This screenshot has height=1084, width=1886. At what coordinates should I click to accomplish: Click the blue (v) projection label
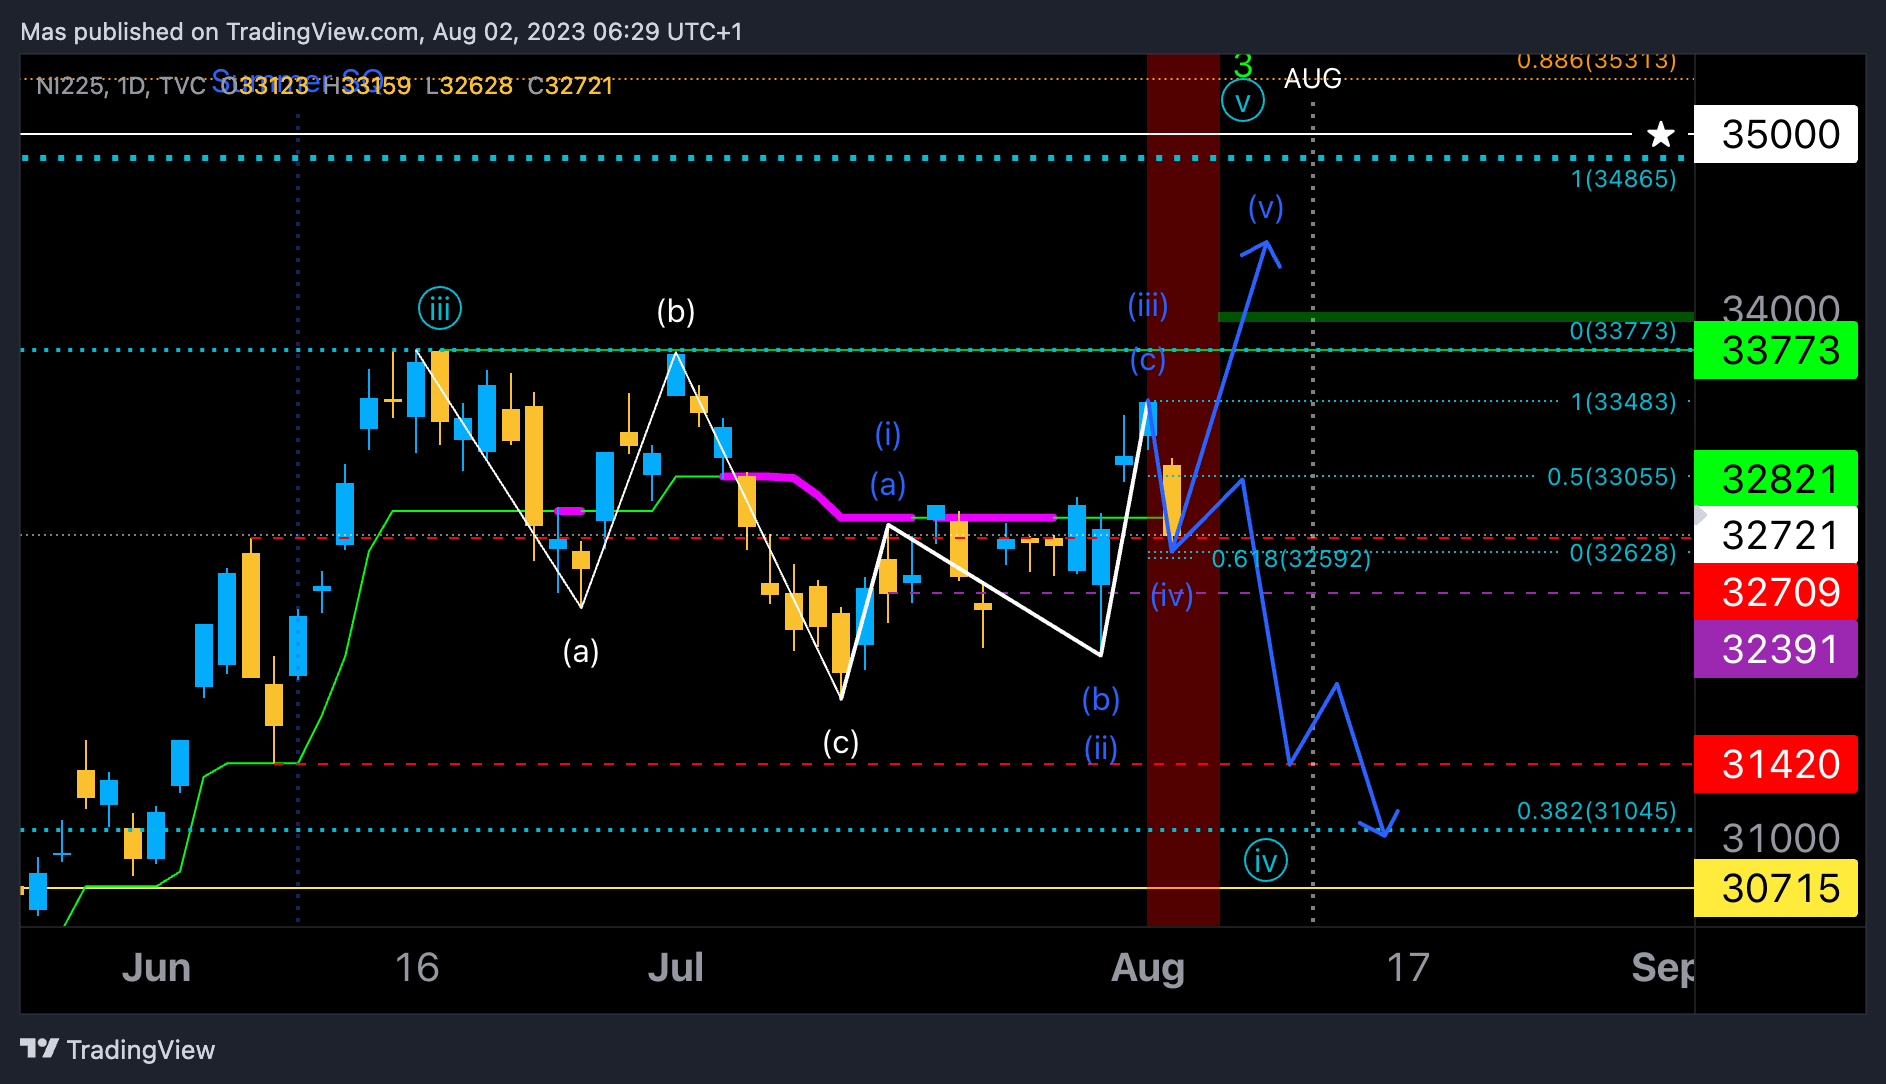click(1266, 207)
